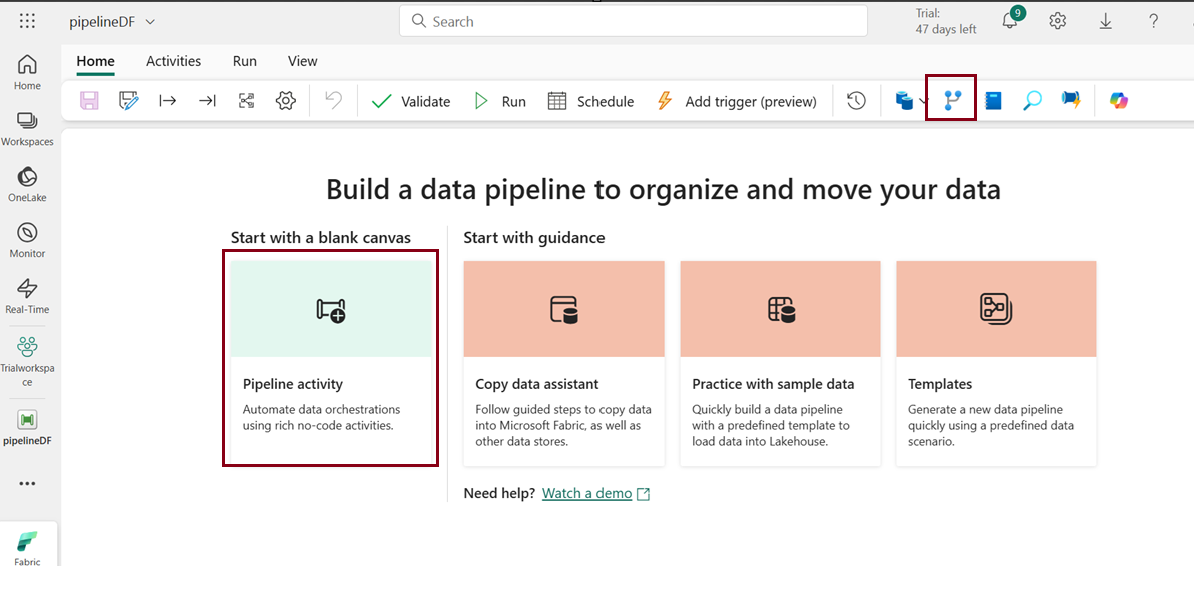The height and width of the screenshot is (592, 1194).
Task: Open the Copilot icon in toolbar
Action: click(1119, 101)
